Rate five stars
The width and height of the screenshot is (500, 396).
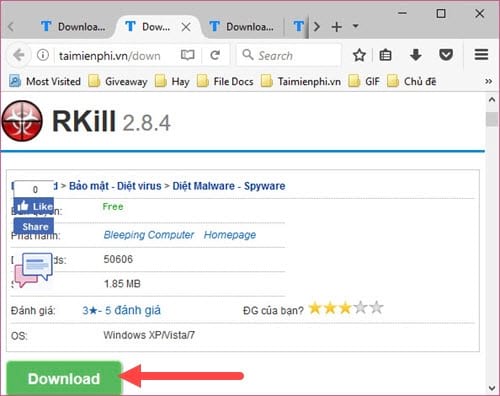tap(376, 308)
